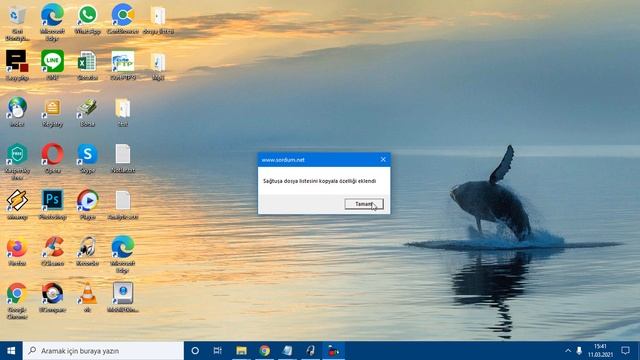Click the Tamam button in the dialog

(x=364, y=204)
